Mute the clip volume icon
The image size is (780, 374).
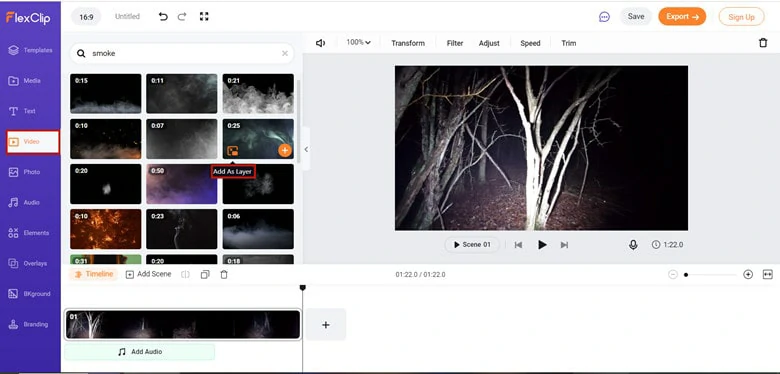point(320,43)
